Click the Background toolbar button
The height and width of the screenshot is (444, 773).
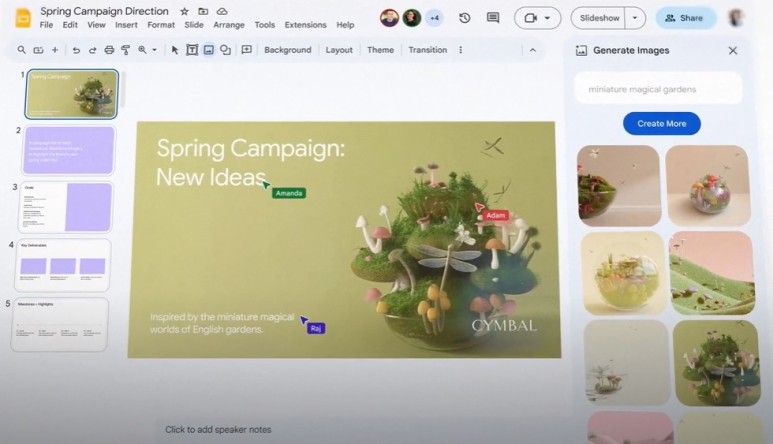point(288,50)
